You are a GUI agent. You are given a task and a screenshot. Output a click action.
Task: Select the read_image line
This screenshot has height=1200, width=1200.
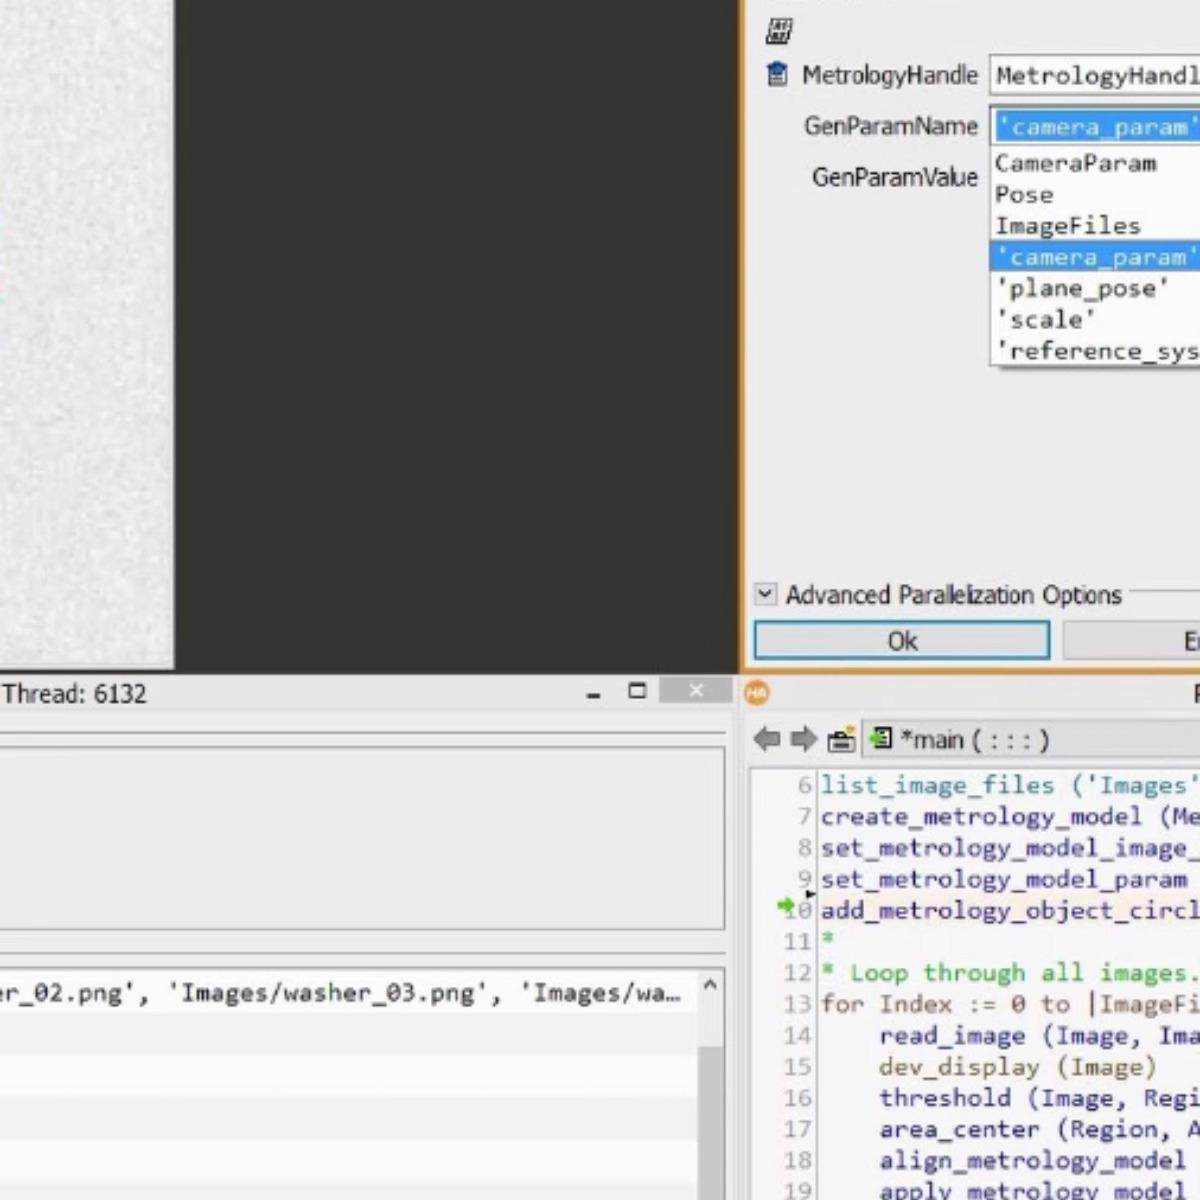tap(1039, 1035)
